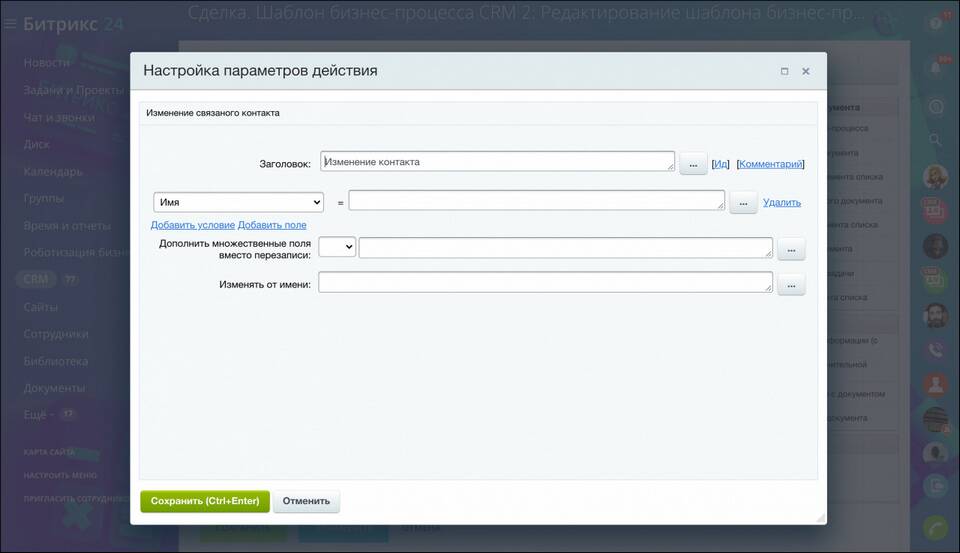Click the Добавить условие link
This screenshot has width=960, height=553.
[192, 225]
